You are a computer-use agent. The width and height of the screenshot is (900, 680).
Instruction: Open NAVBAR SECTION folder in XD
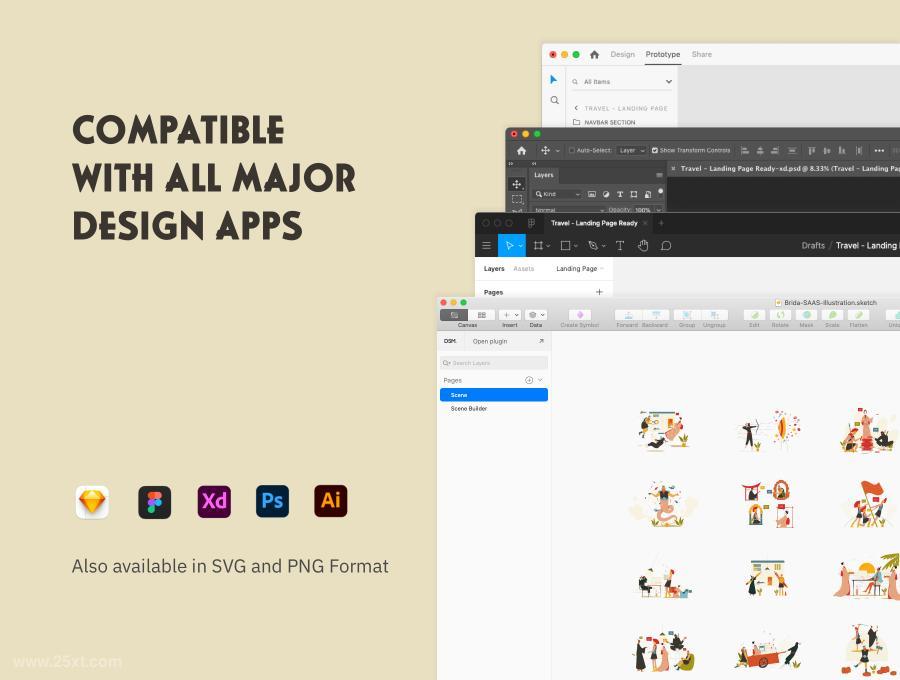pos(604,122)
